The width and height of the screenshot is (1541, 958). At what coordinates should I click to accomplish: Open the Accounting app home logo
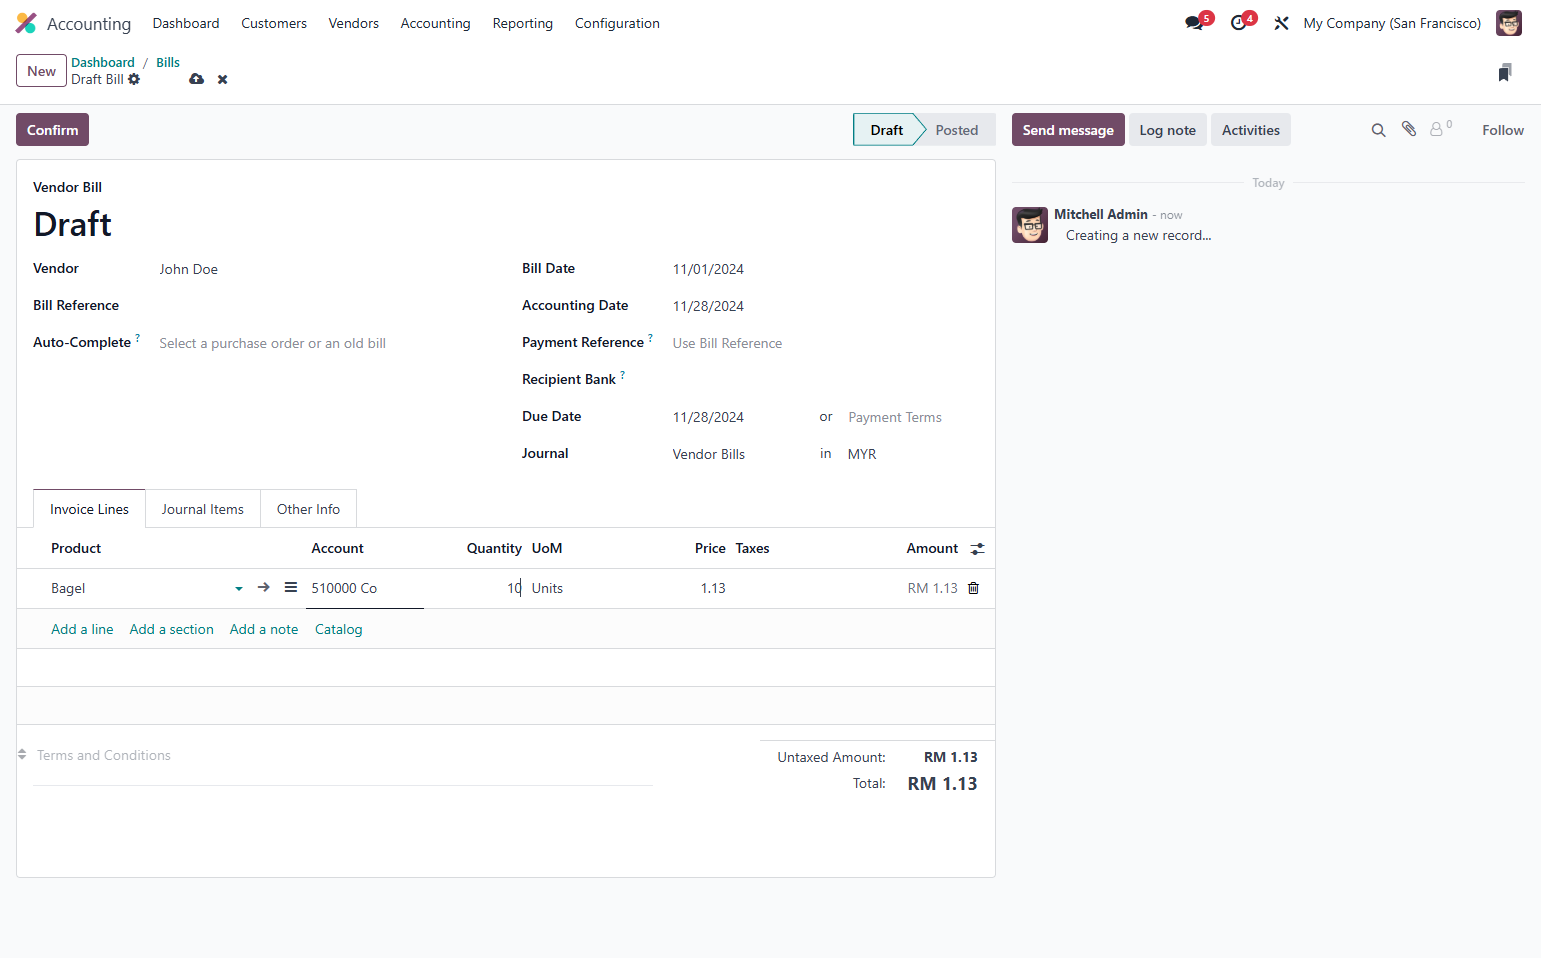pos(26,23)
